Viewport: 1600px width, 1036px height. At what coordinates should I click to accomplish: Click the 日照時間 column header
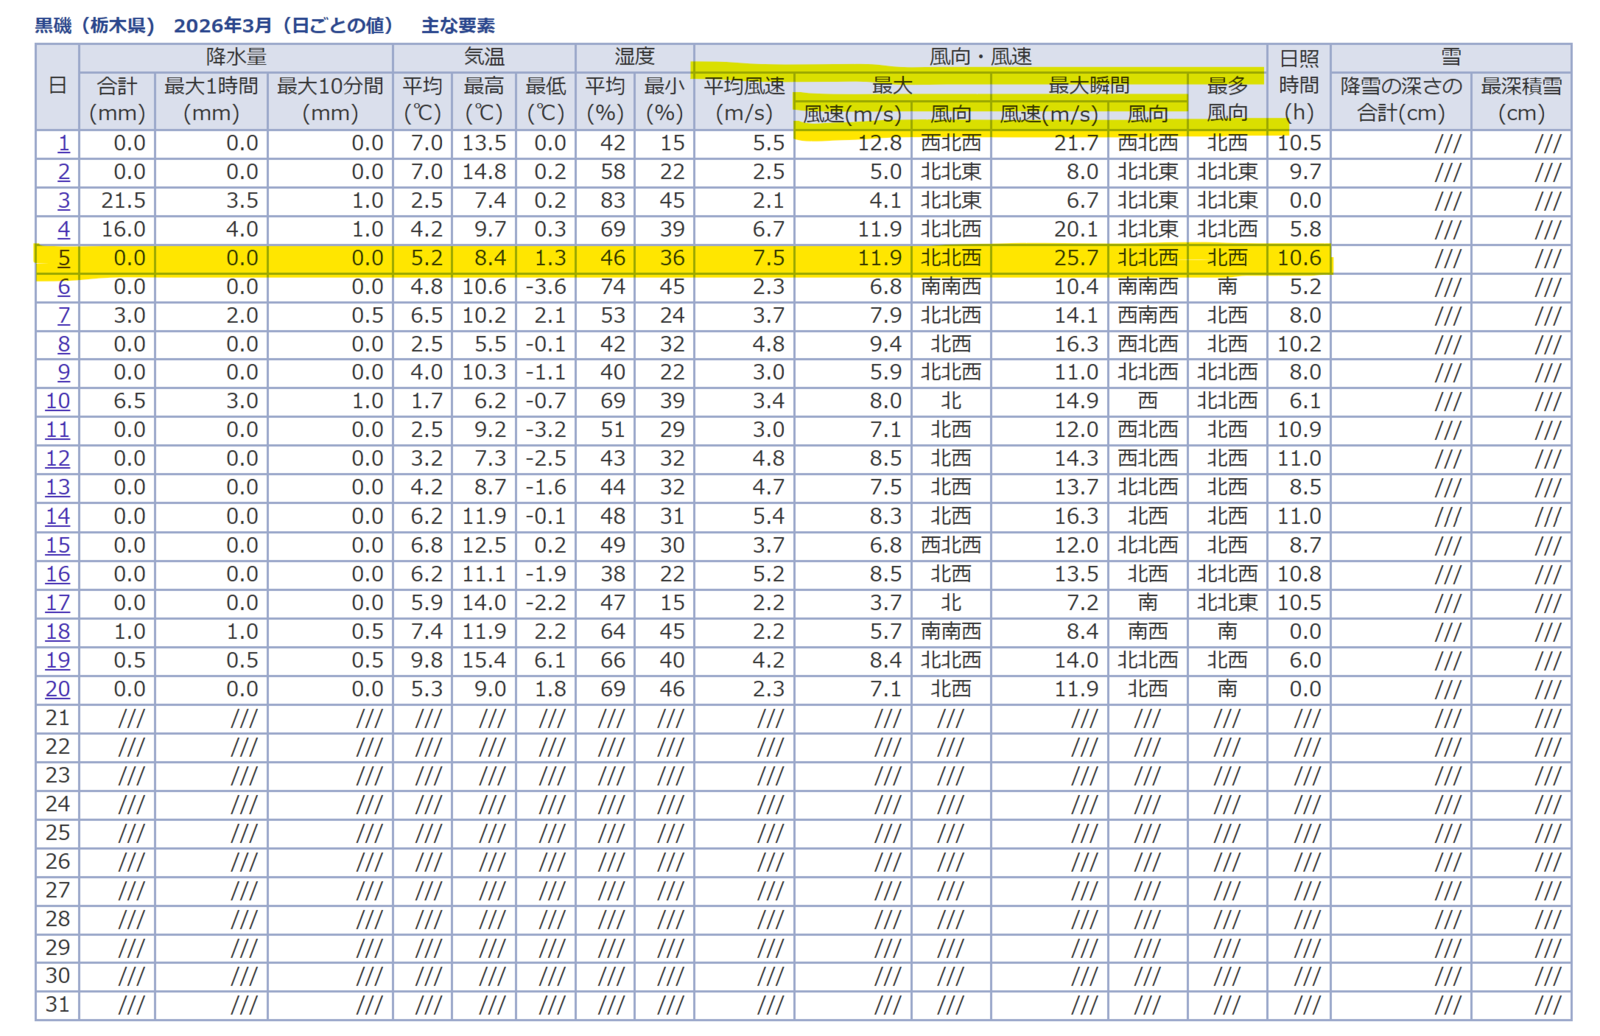coord(1299,87)
